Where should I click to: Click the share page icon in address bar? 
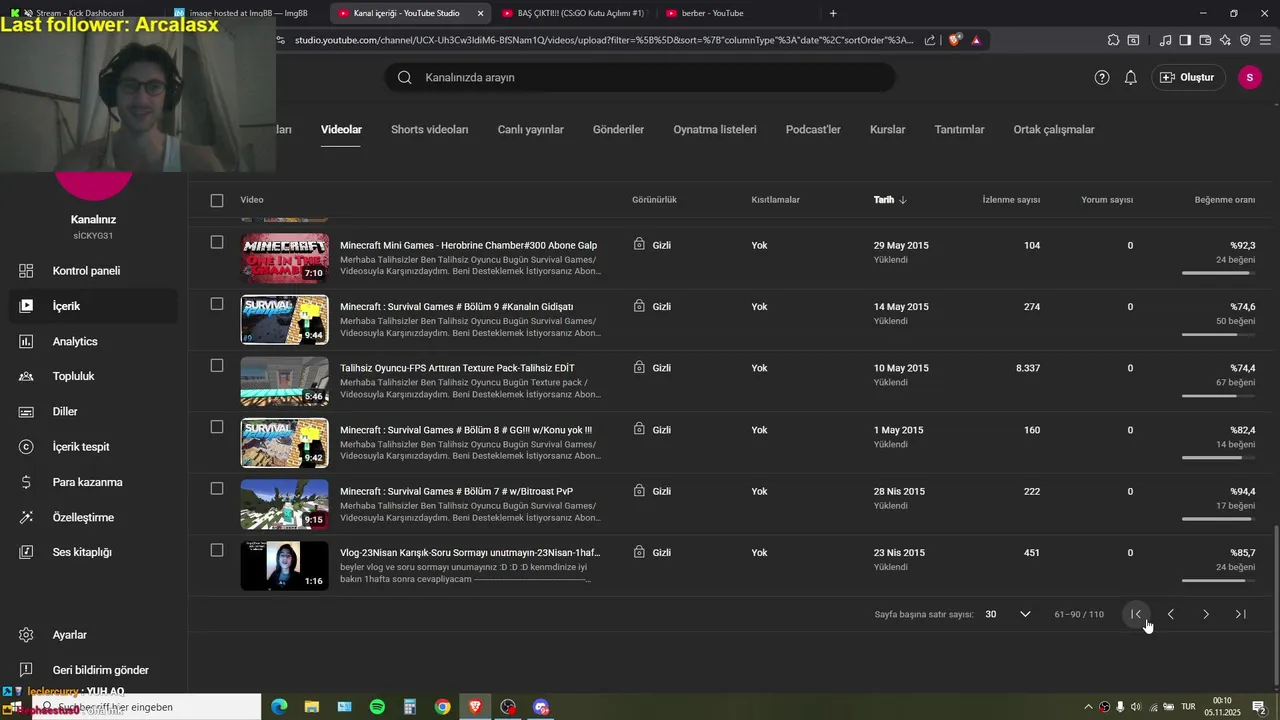point(930,40)
